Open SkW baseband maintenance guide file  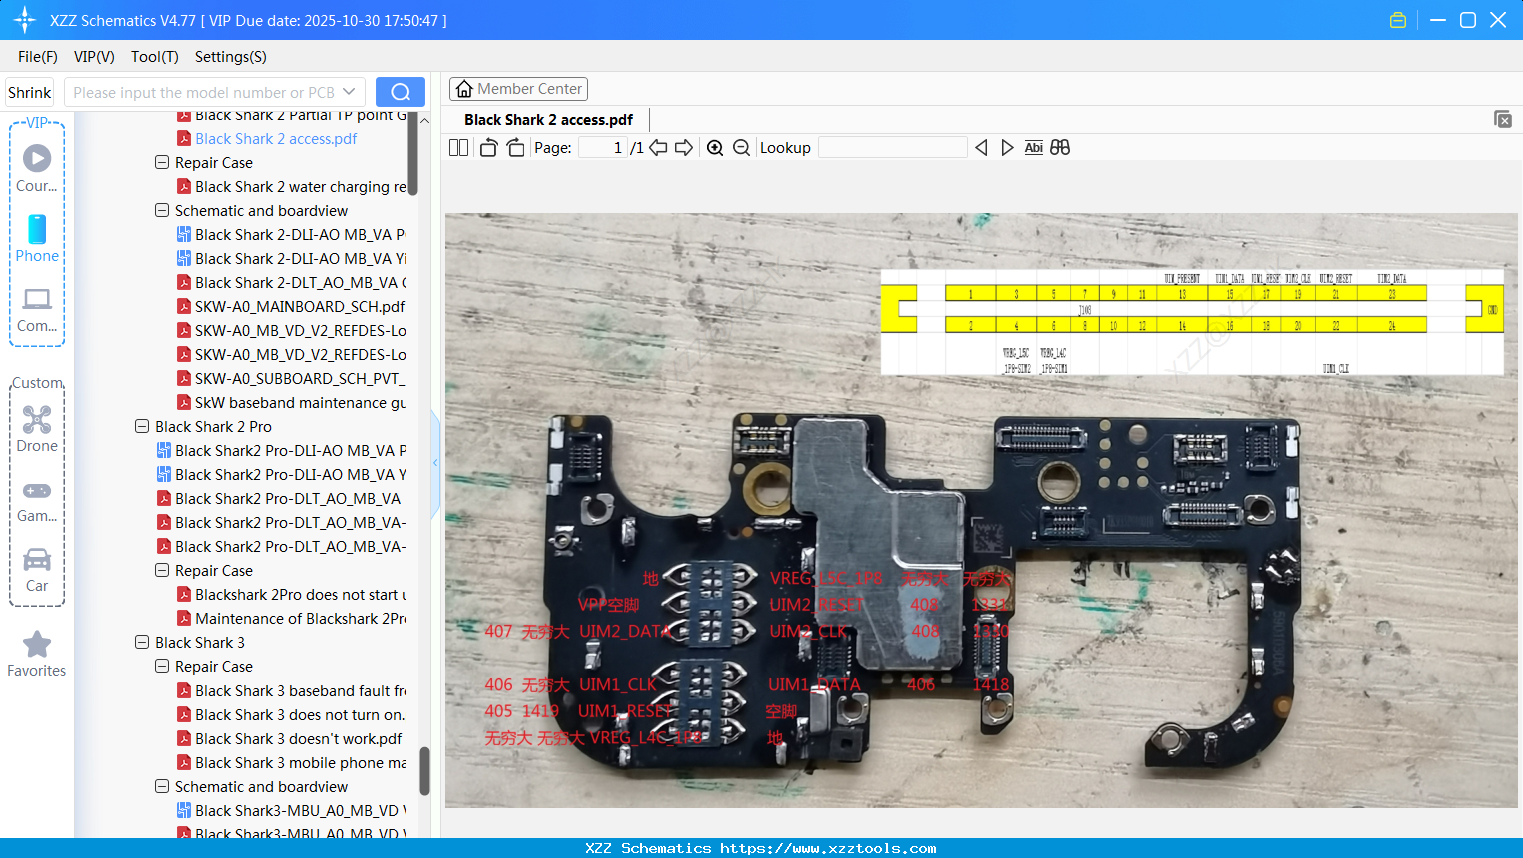(301, 403)
